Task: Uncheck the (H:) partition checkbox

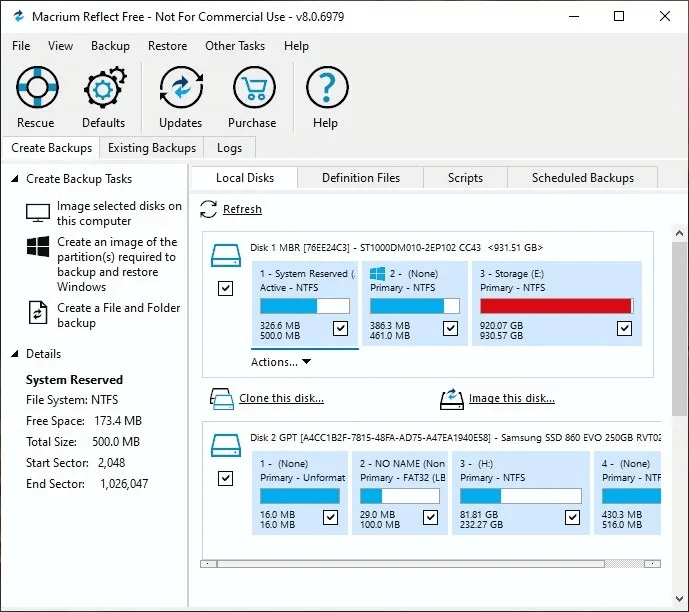Action: (572, 518)
